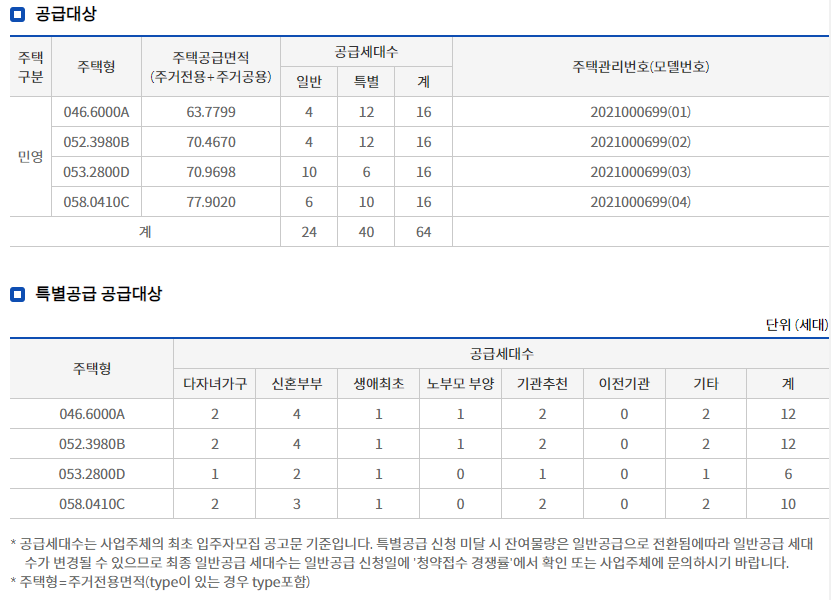Viewport: 831px width, 600px height.
Task: Click management number 2021000699(04)
Action: (641, 202)
